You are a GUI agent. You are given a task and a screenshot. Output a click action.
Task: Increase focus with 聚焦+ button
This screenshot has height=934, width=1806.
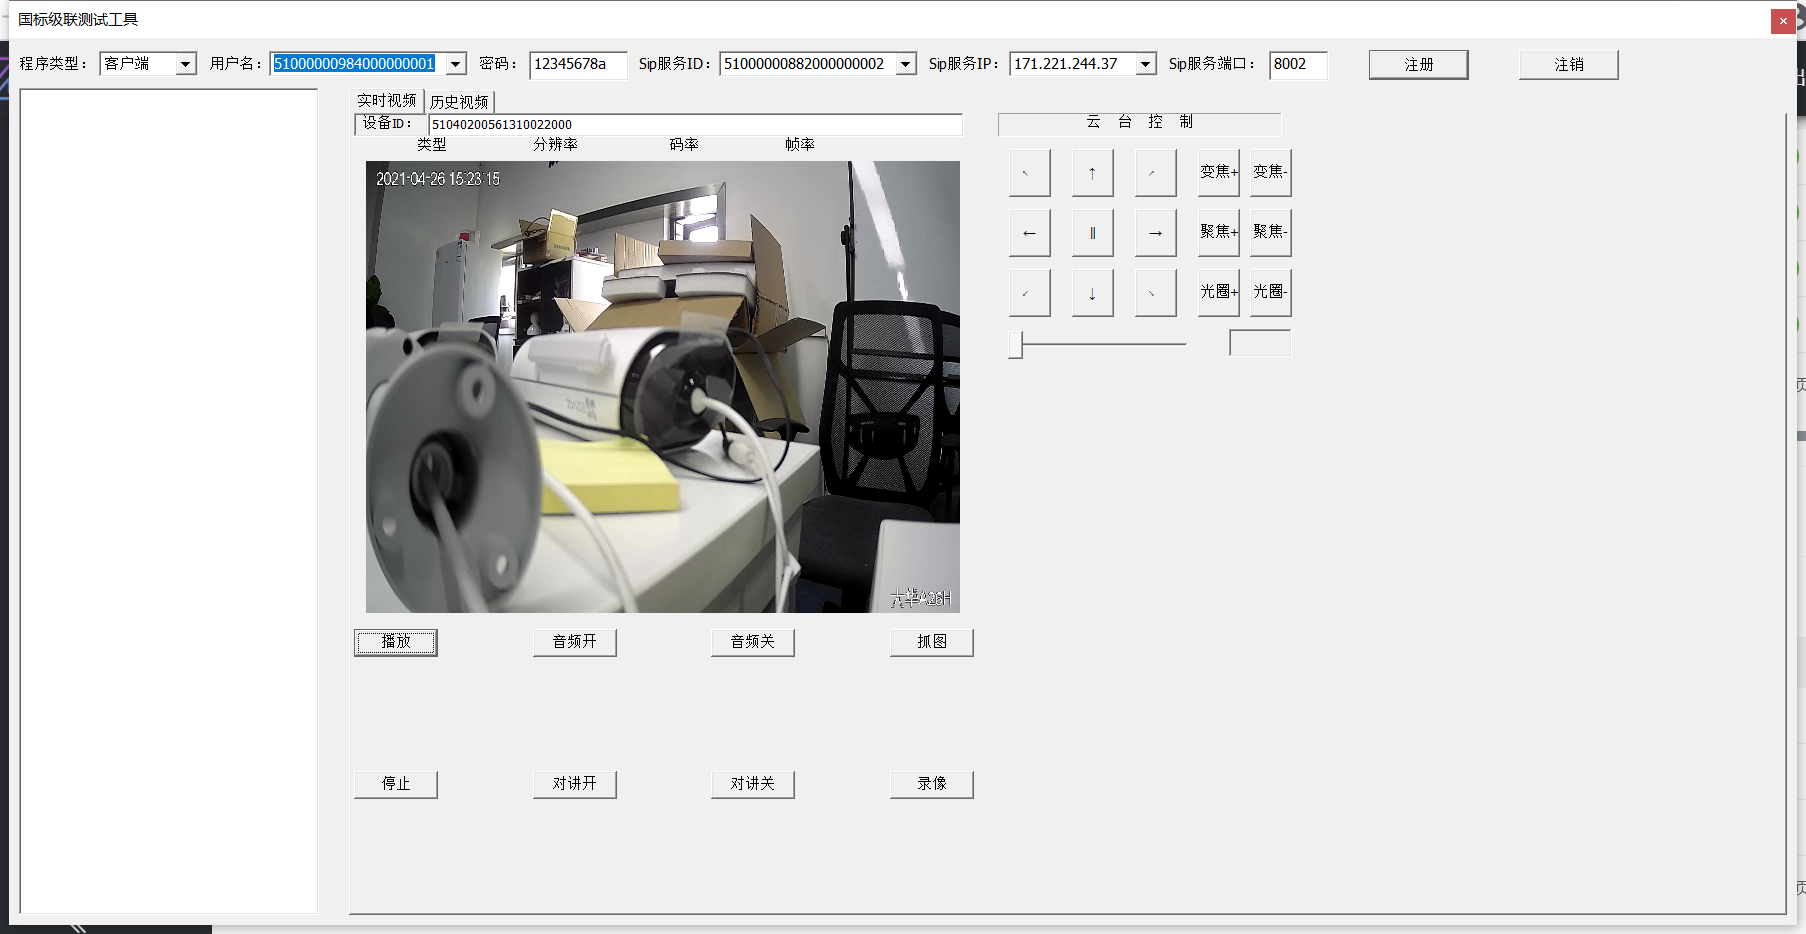click(x=1218, y=233)
